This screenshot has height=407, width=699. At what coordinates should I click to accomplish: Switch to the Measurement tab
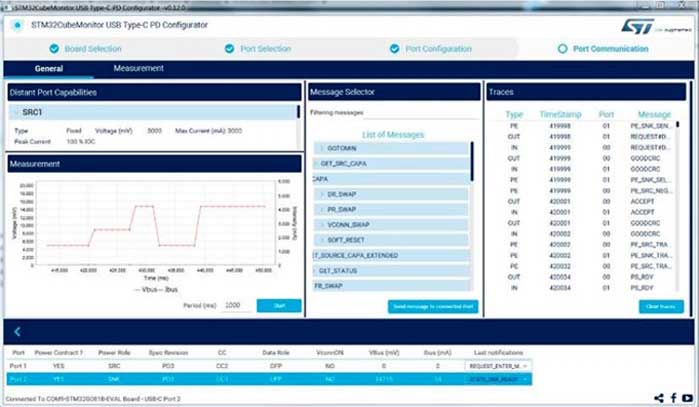(138, 68)
